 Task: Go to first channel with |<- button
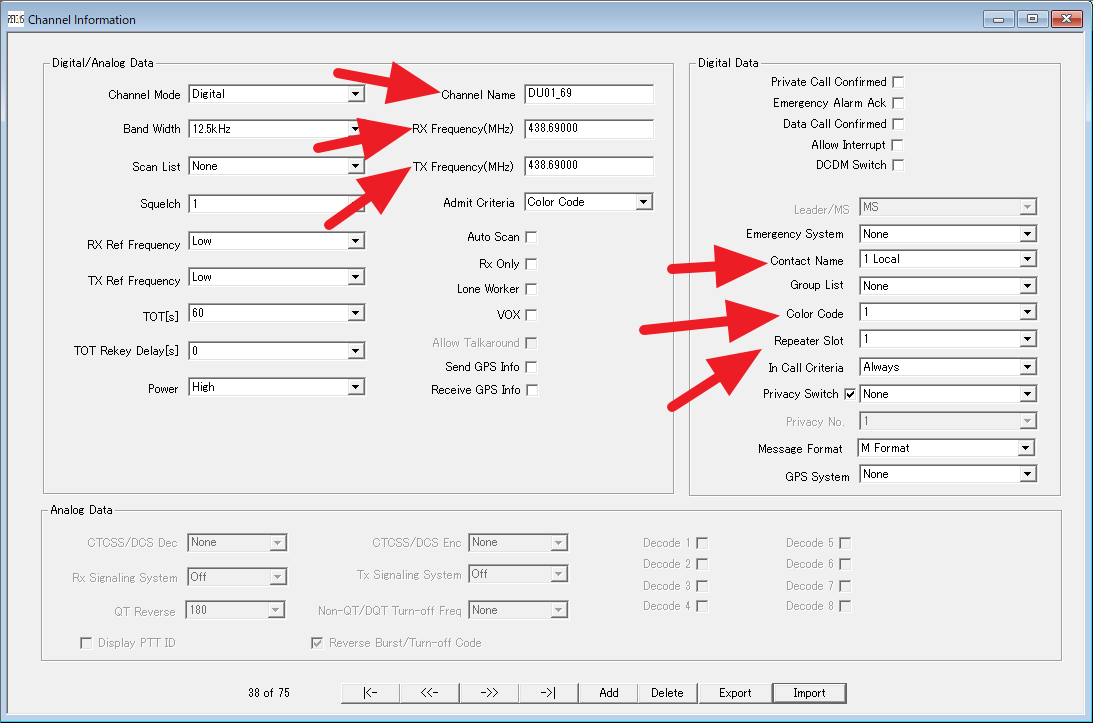click(370, 693)
